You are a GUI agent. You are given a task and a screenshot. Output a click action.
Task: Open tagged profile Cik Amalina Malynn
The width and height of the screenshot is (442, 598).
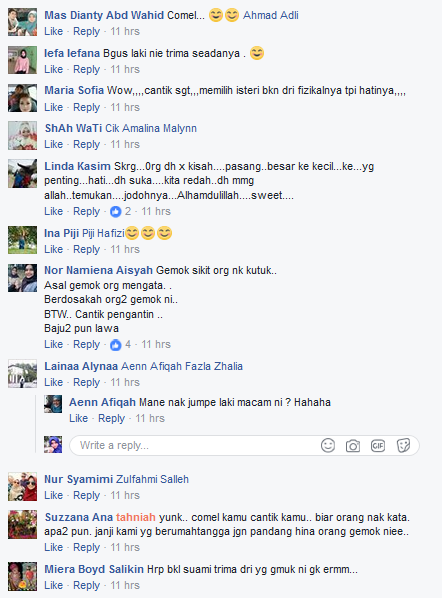coord(151,128)
